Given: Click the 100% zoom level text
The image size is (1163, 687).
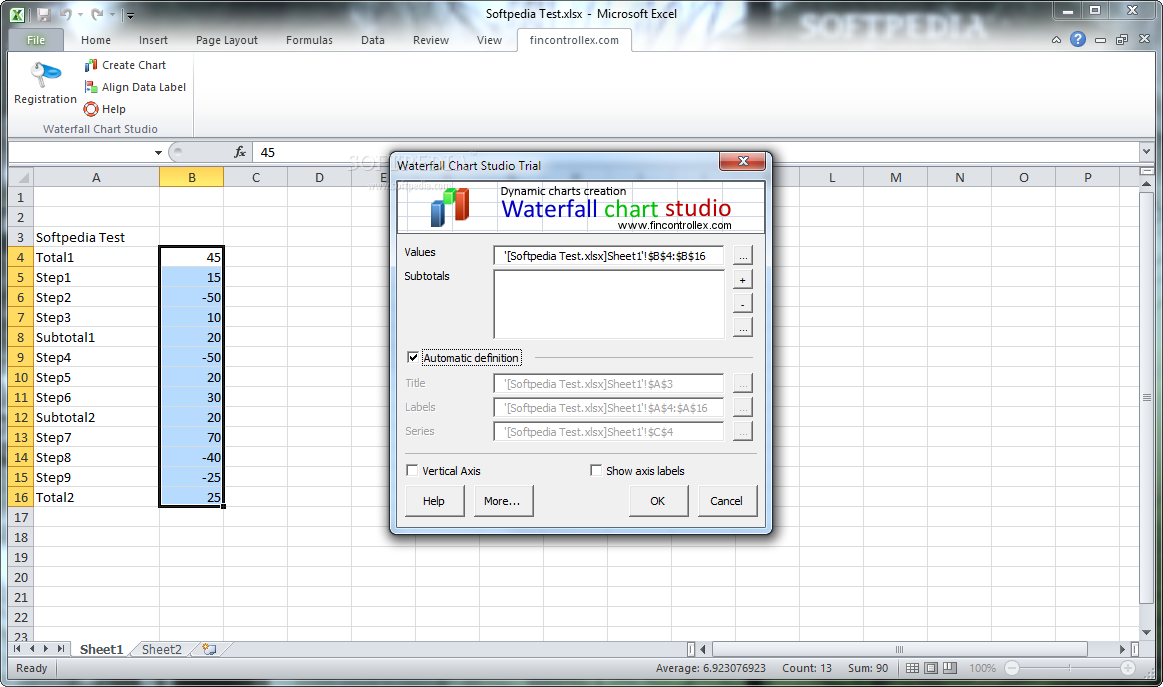Looking at the screenshot, I should (983, 668).
